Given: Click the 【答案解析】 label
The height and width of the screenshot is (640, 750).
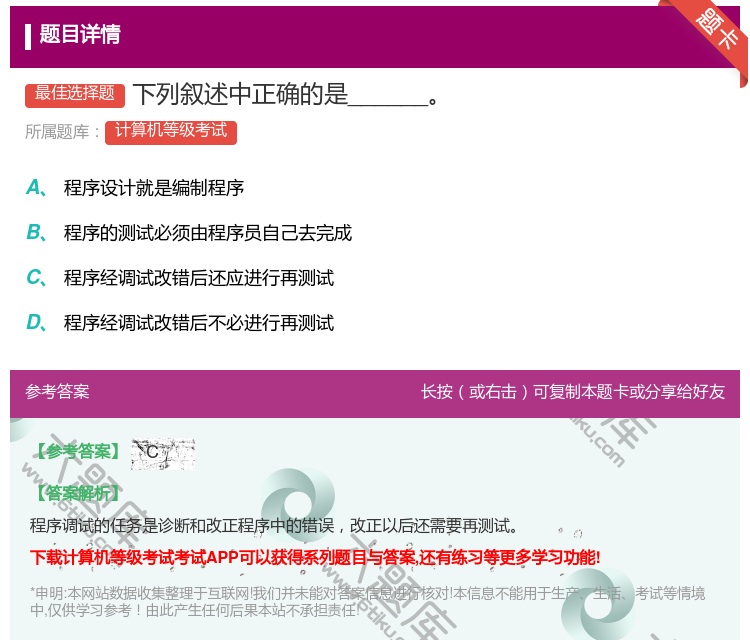Looking at the screenshot, I should point(78,493).
